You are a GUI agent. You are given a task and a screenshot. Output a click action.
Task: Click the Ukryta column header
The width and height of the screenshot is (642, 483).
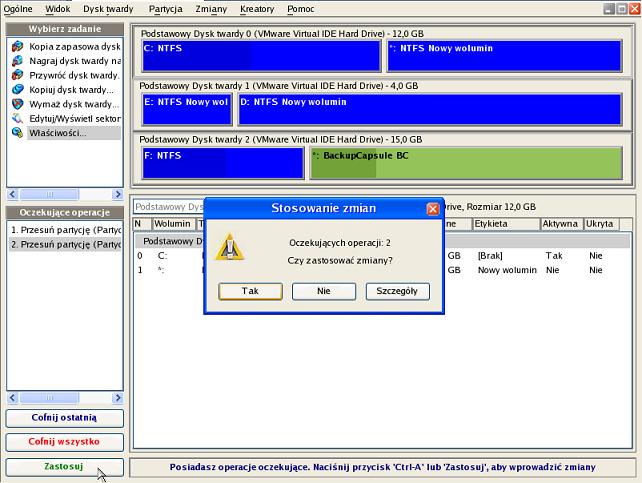click(x=601, y=224)
